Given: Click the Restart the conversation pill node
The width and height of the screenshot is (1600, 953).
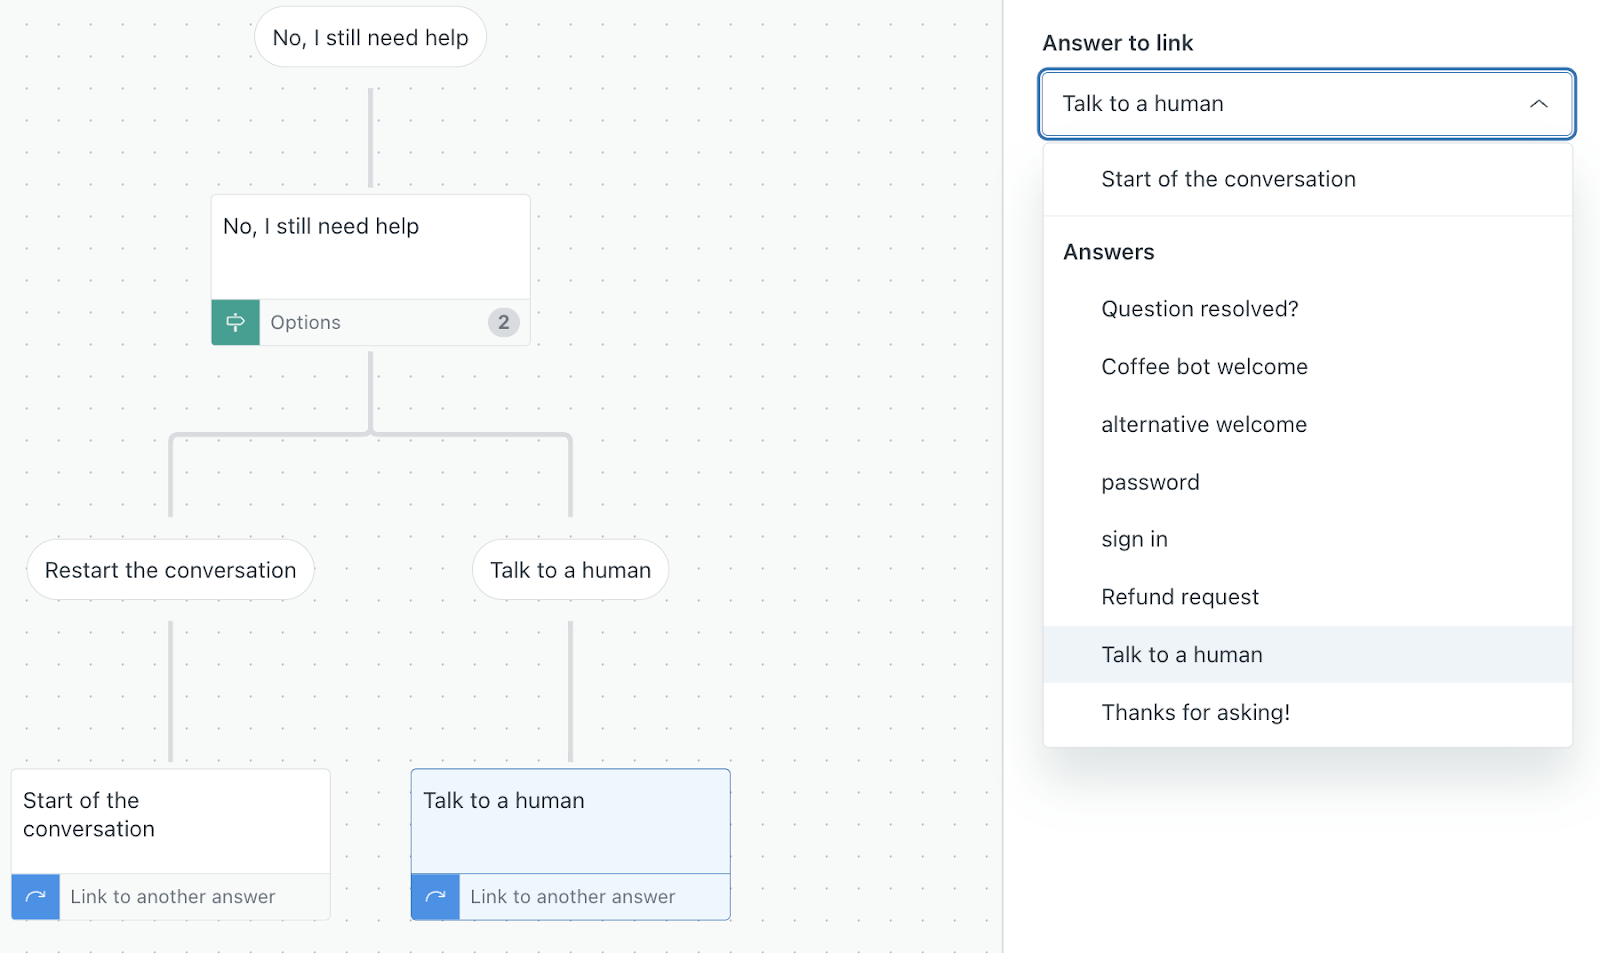Looking at the screenshot, I should coord(170,570).
